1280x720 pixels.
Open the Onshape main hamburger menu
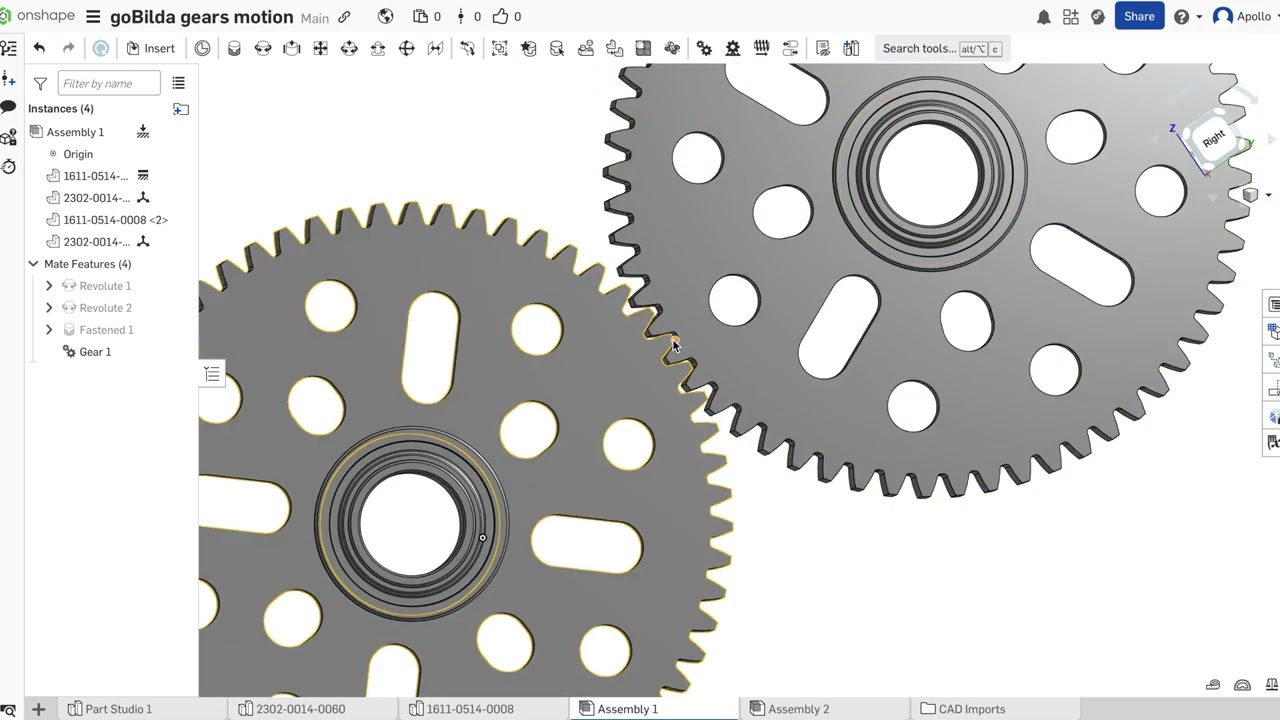[x=93, y=17]
